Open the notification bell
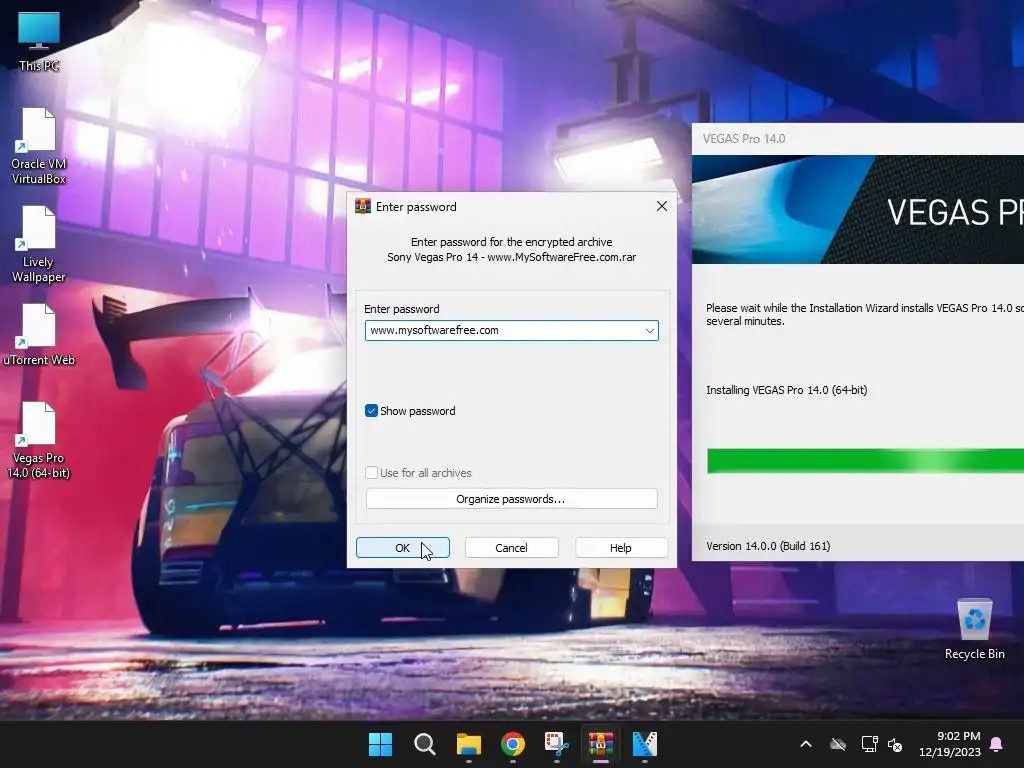The width and height of the screenshot is (1024, 768). point(997,744)
